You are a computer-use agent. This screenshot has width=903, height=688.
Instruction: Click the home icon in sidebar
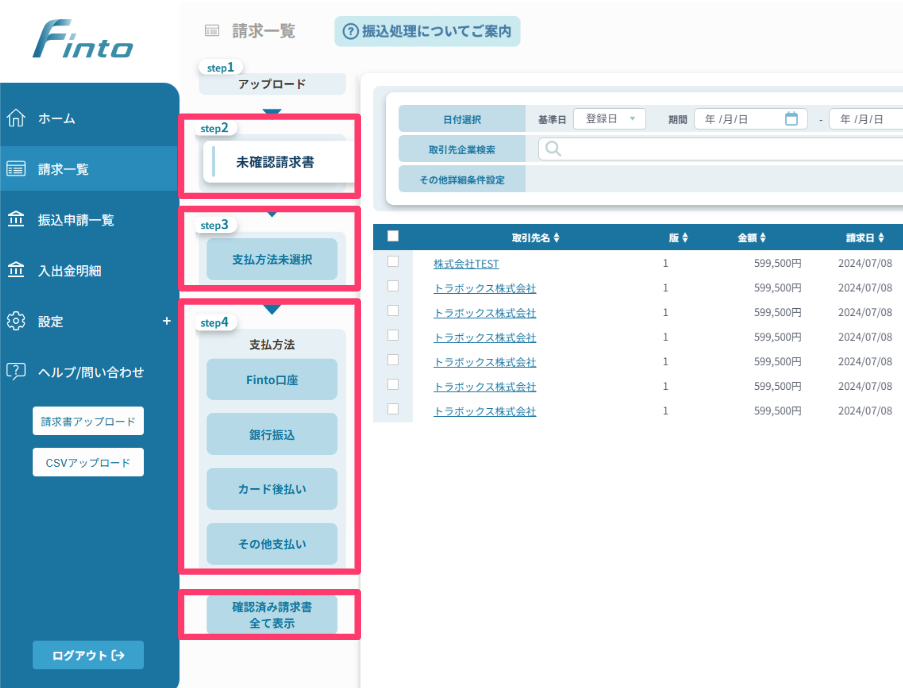tap(16, 119)
